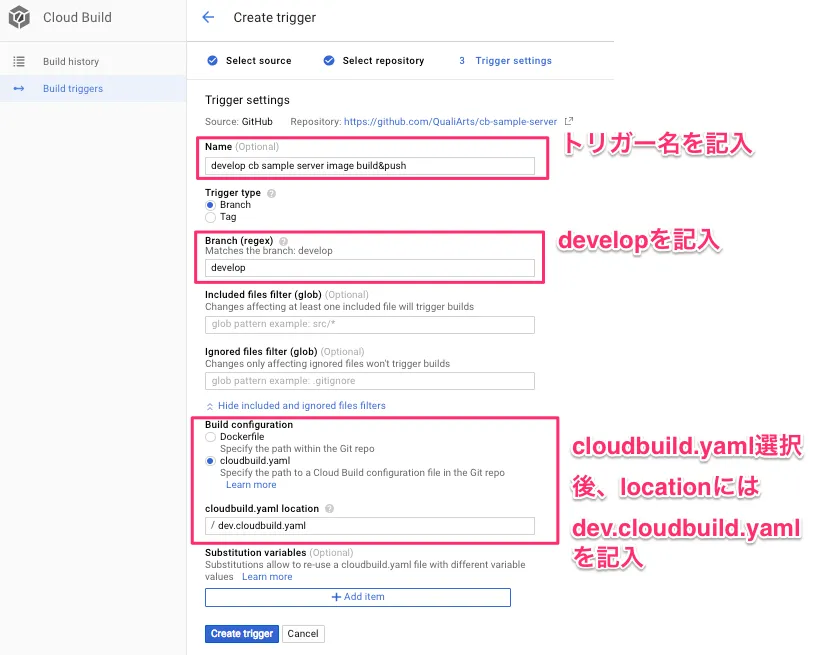Open Build history in the sidebar
814x655 pixels.
tap(71, 62)
